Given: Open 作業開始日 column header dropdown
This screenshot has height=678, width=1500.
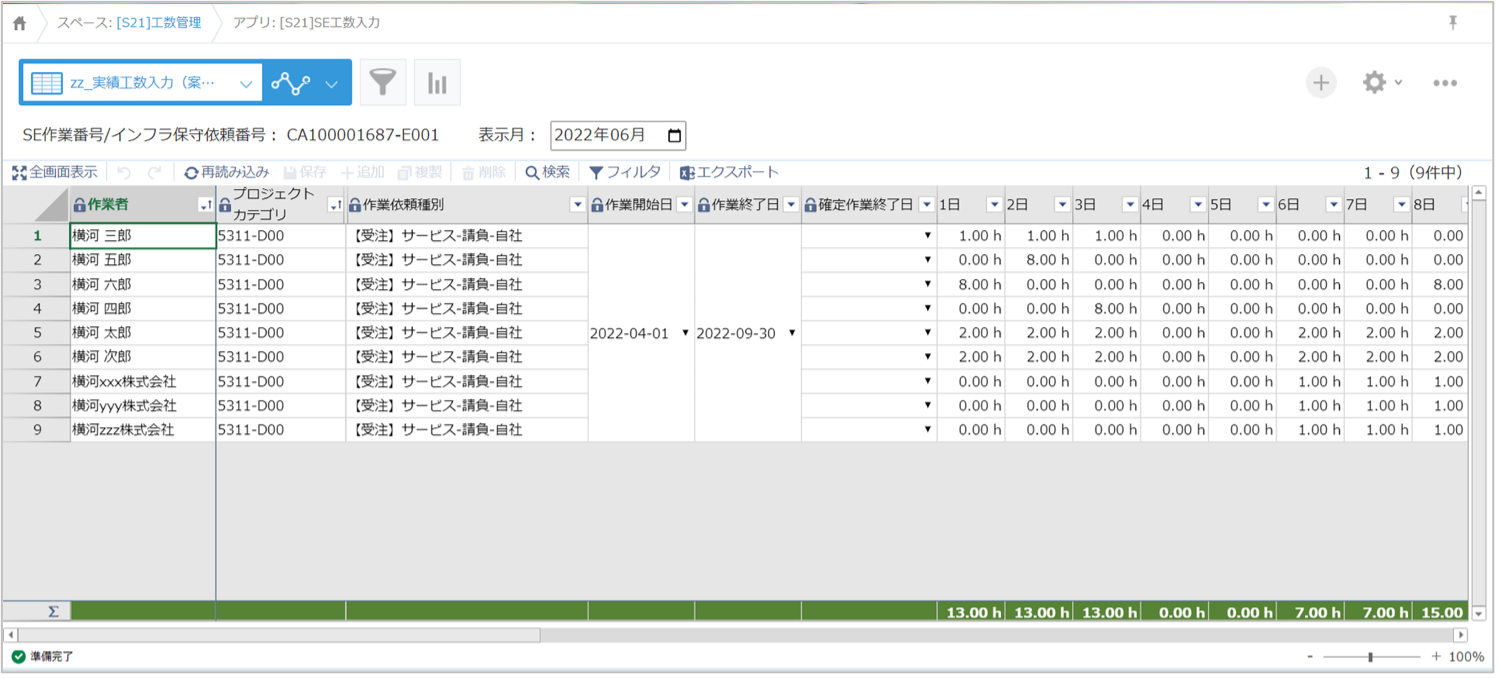Looking at the screenshot, I should point(684,205).
